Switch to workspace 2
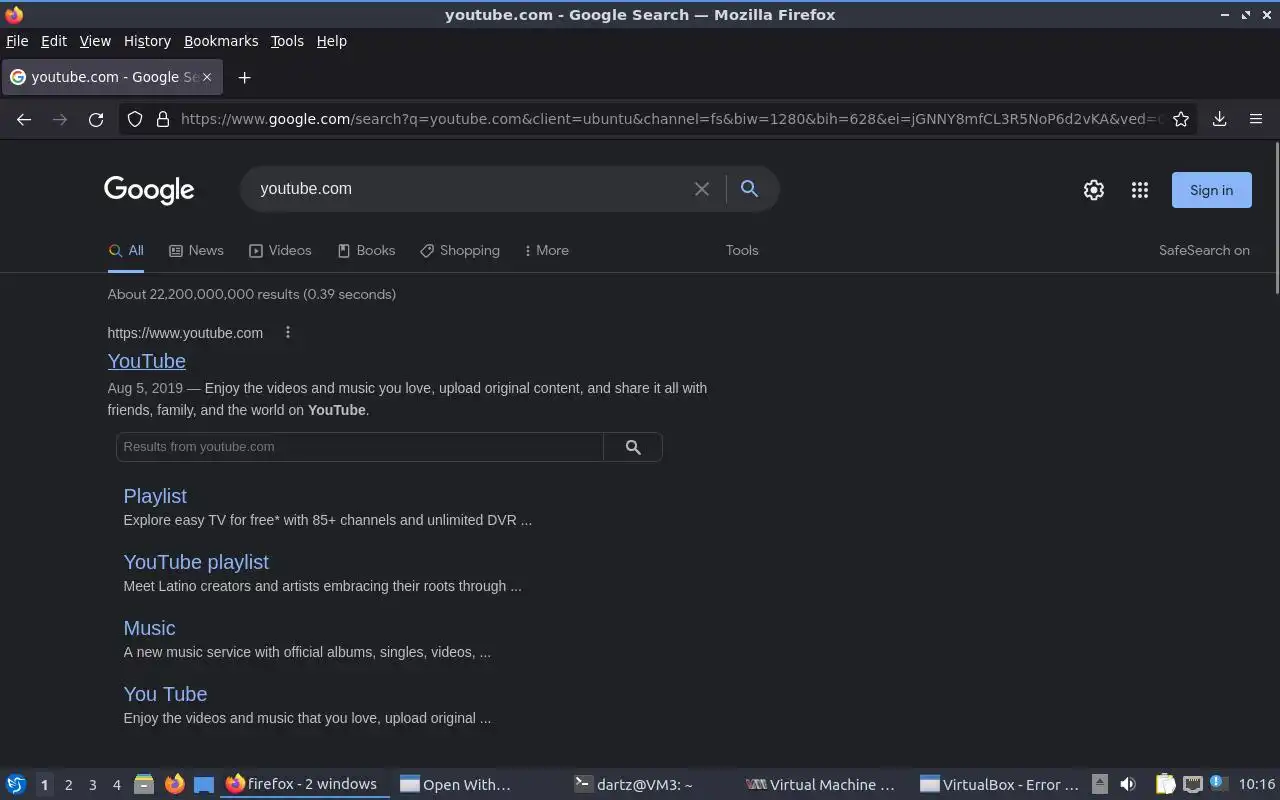 pyautogui.click(x=68, y=784)
